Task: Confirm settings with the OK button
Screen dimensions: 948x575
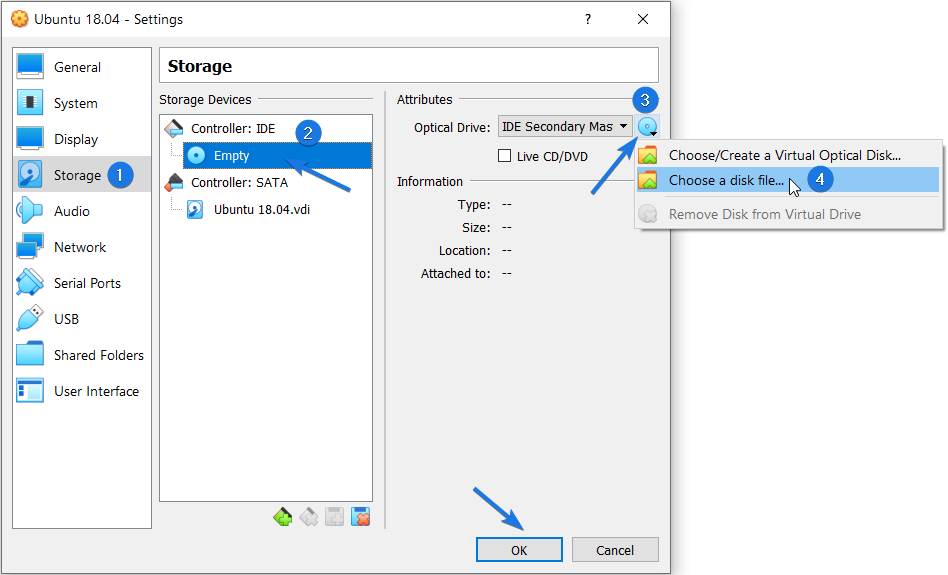Action: [519, 550]
